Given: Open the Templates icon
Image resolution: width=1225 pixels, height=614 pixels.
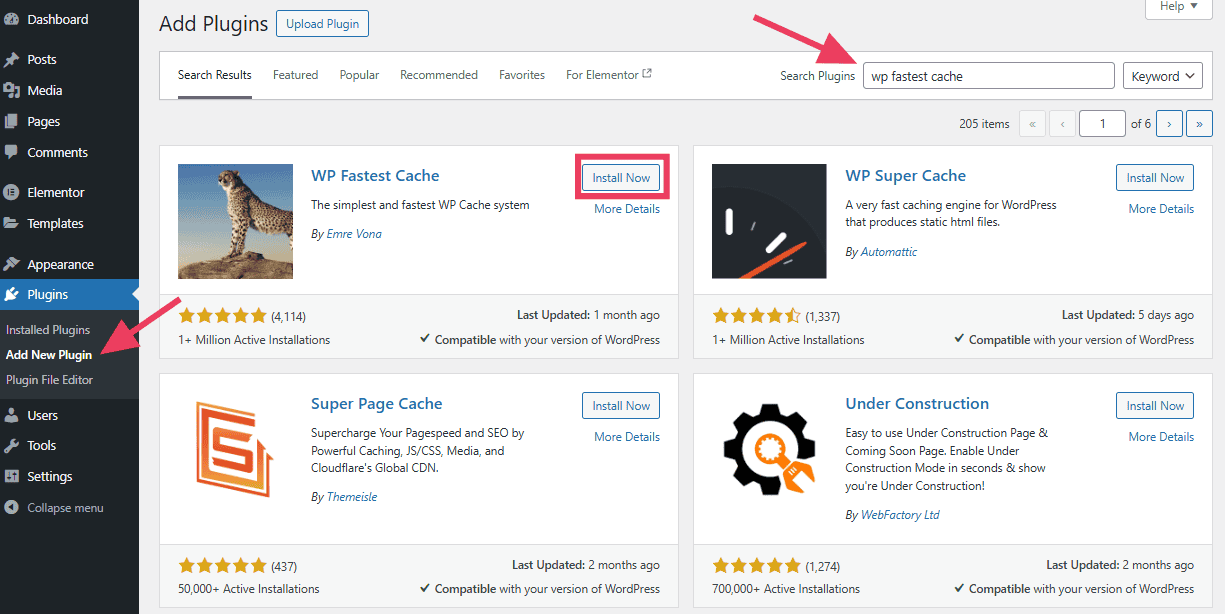Looking at the screenshot, I should click(x=14, y=223).
